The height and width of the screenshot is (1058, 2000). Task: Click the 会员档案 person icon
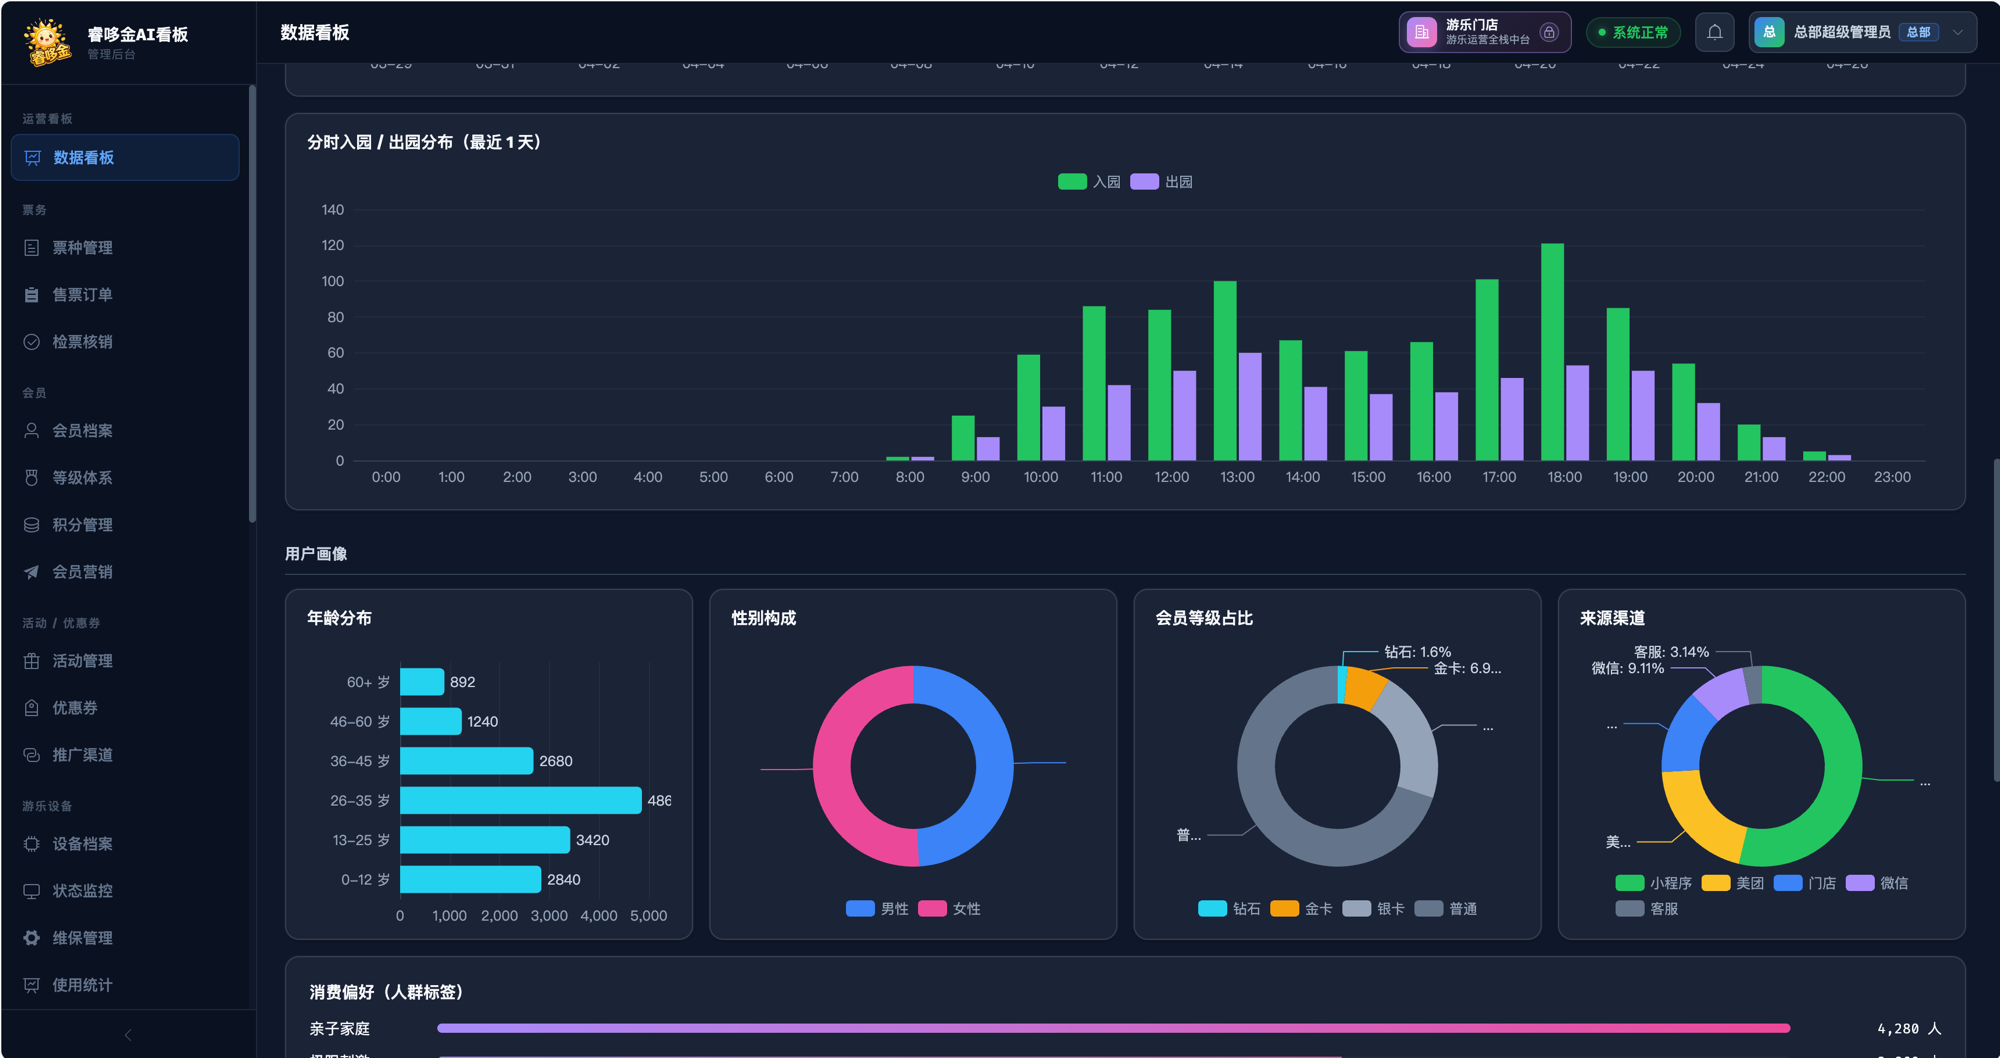(x=32, y=431)
